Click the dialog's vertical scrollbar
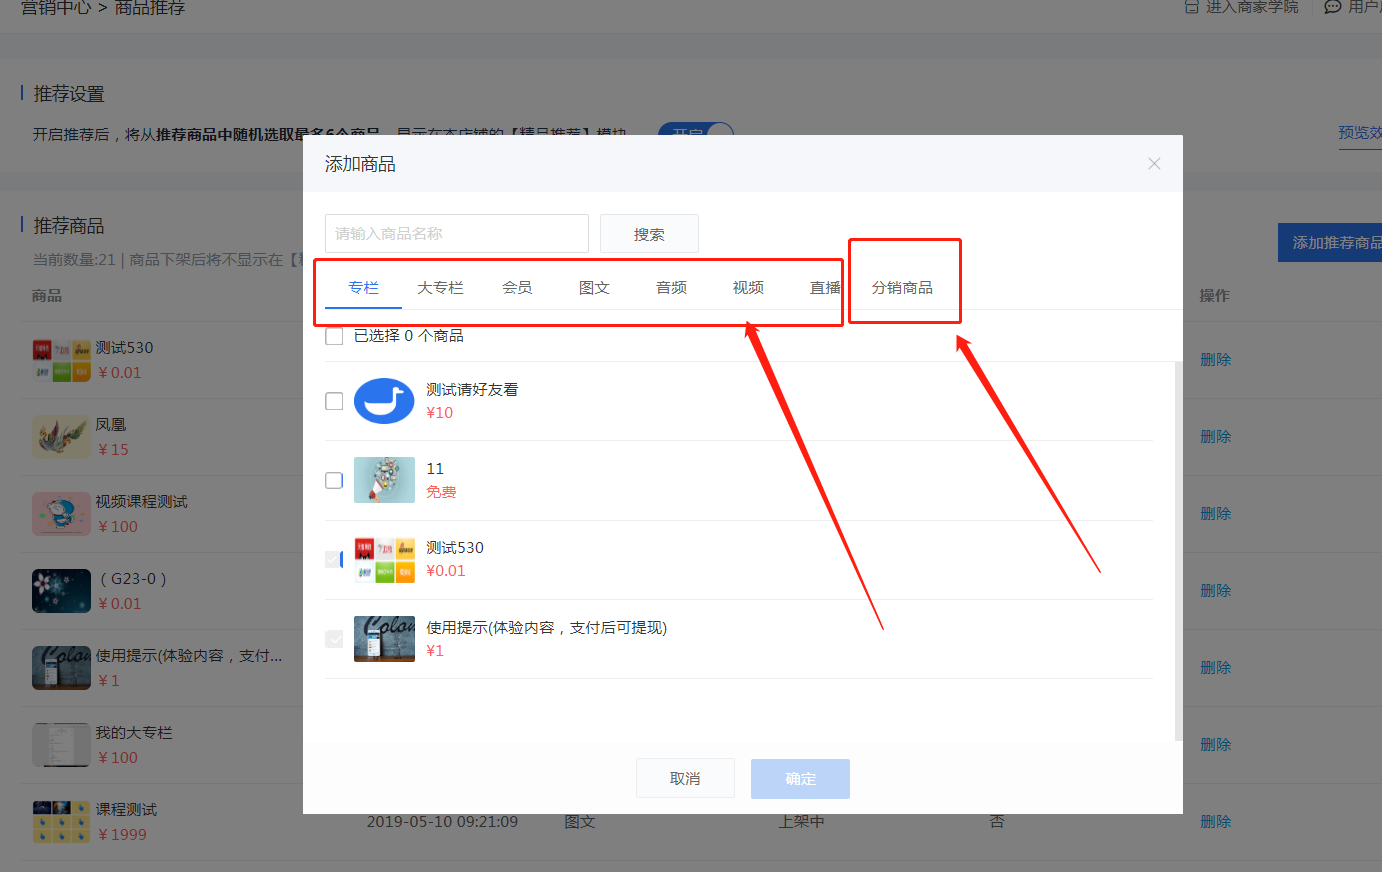Screen dimensions: 1382x872 coord(1178,550)
